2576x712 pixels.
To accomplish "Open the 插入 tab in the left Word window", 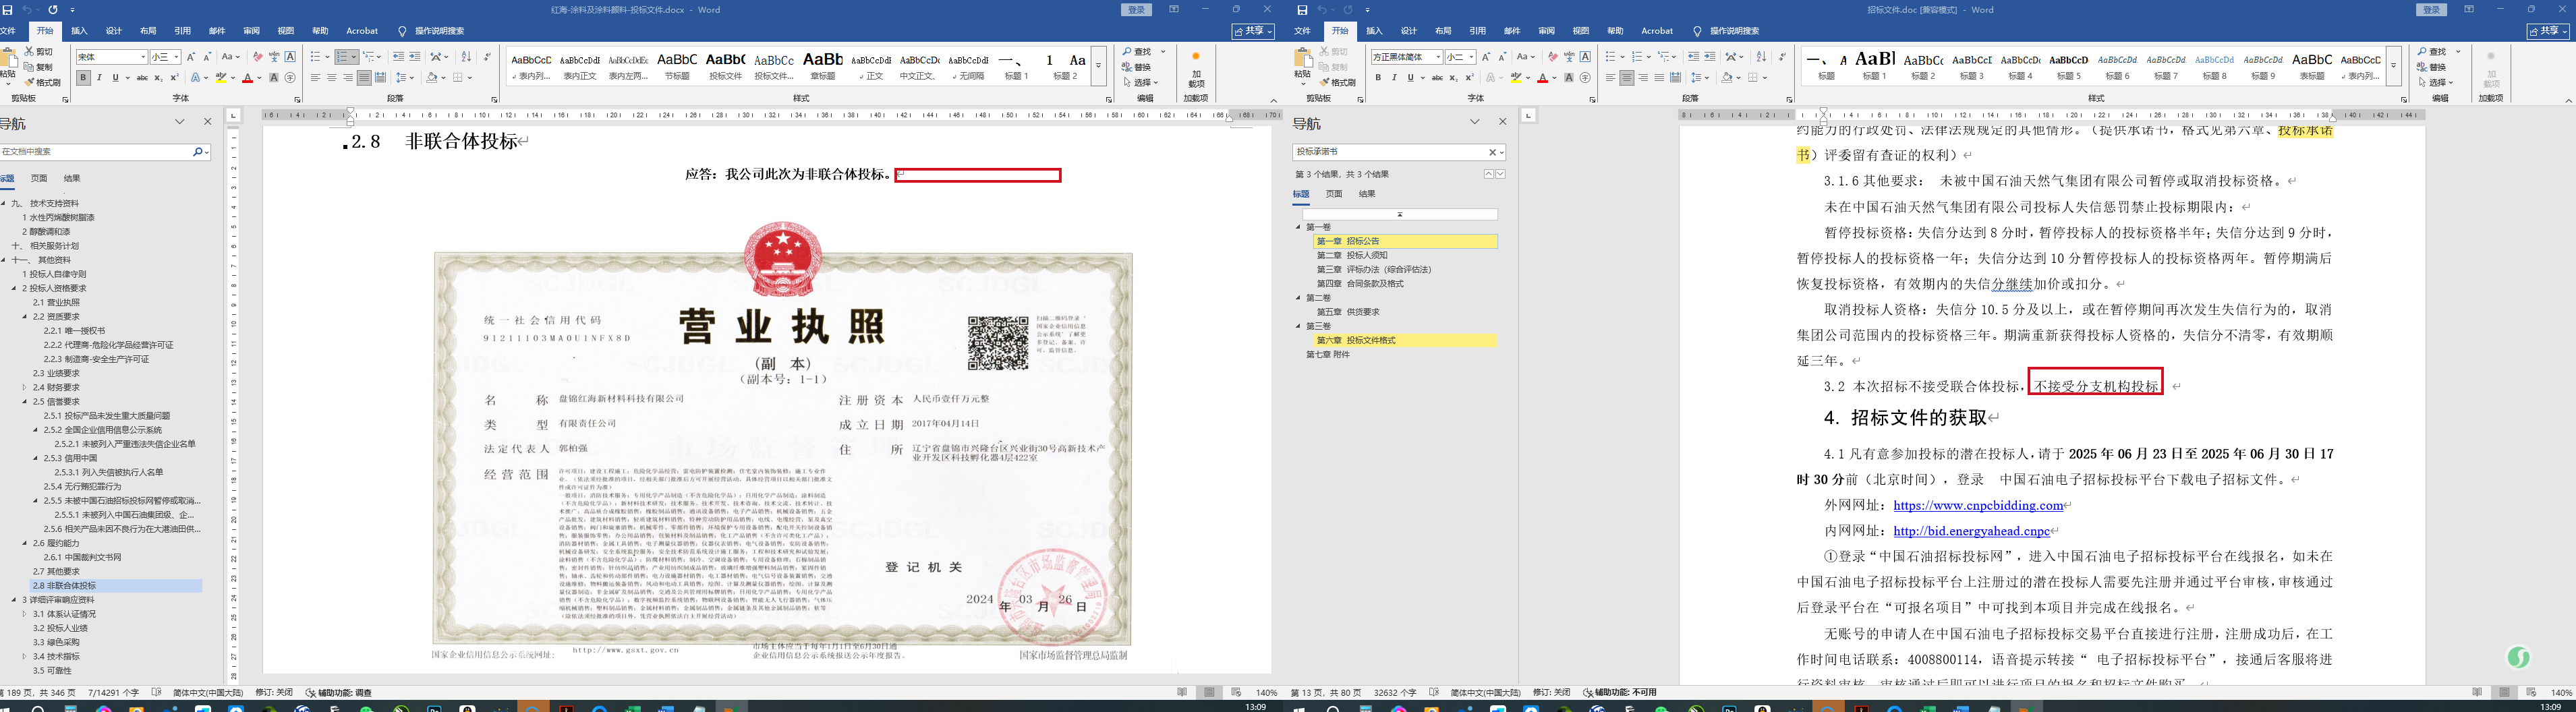I will pos(79,31).
